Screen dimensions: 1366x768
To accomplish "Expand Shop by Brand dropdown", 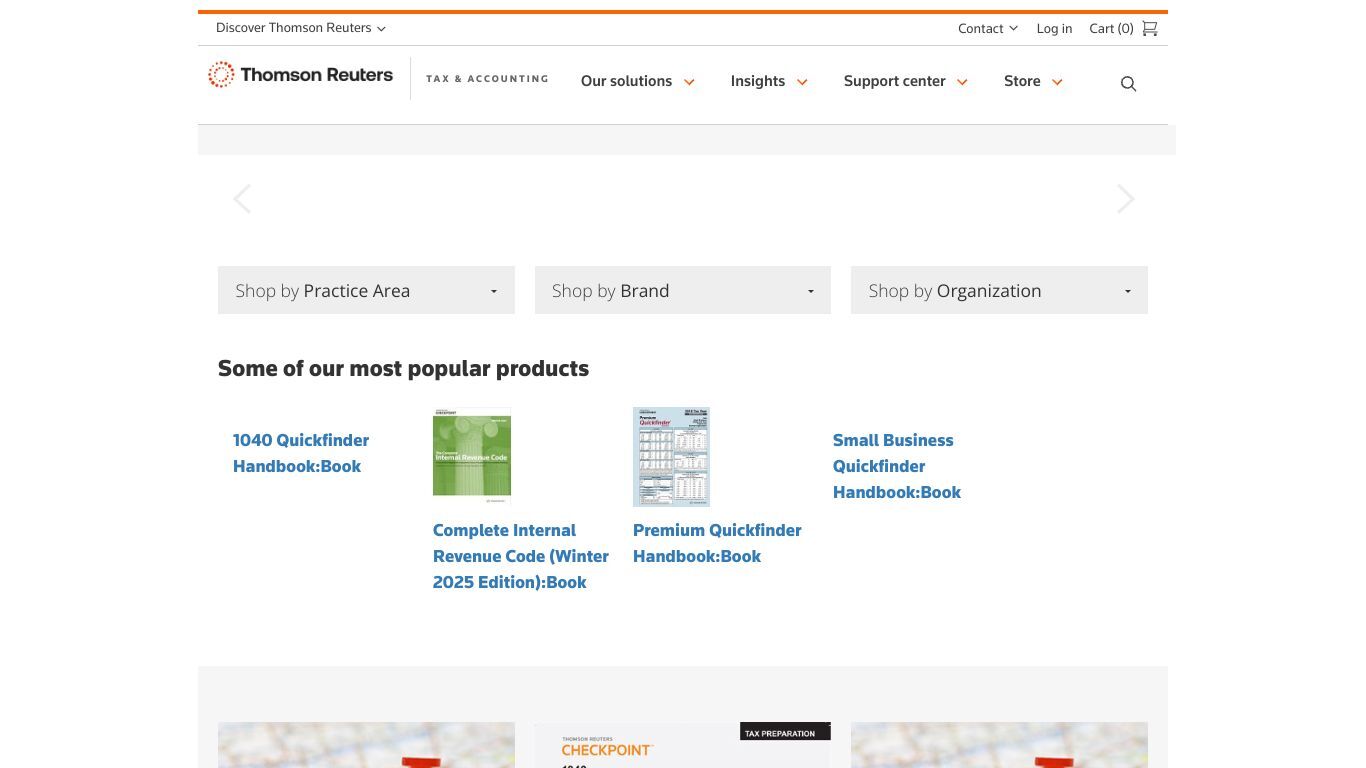I will coord(683,290).
